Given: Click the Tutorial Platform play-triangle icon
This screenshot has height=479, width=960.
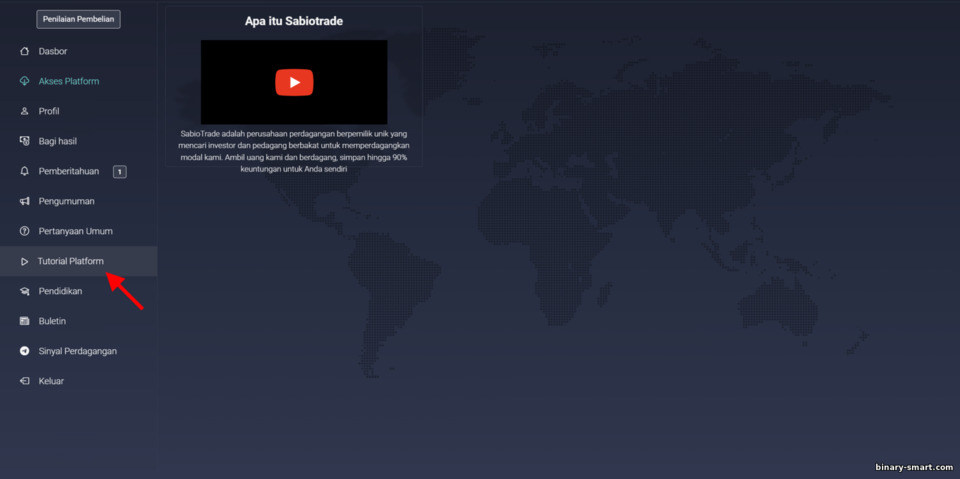Looking at the screenshot, I should point(24,262).
